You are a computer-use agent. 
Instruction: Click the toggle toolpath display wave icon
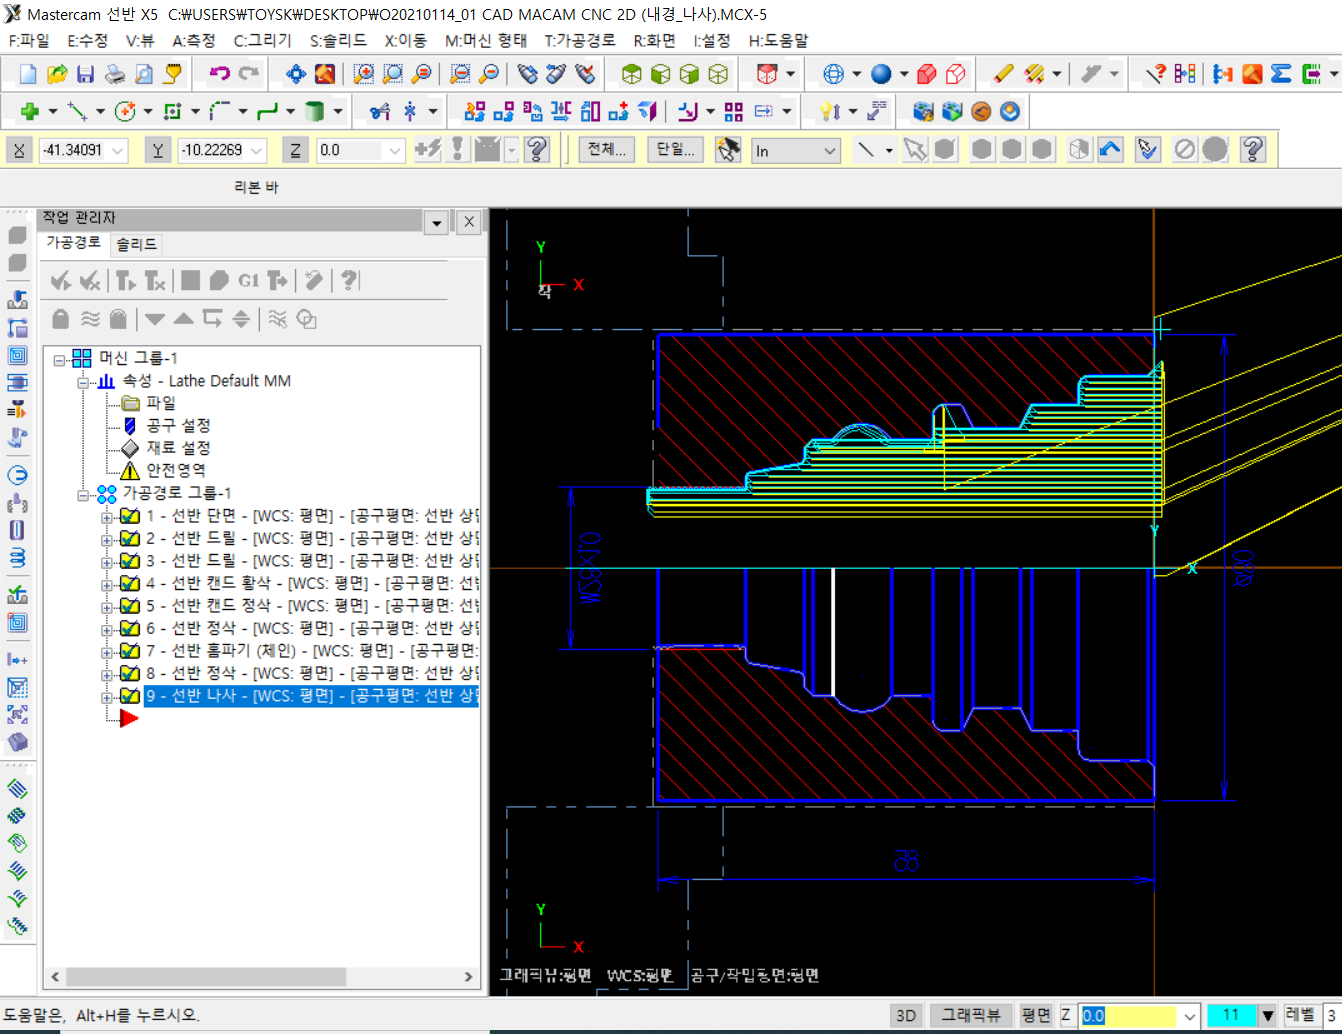[90, 319]
